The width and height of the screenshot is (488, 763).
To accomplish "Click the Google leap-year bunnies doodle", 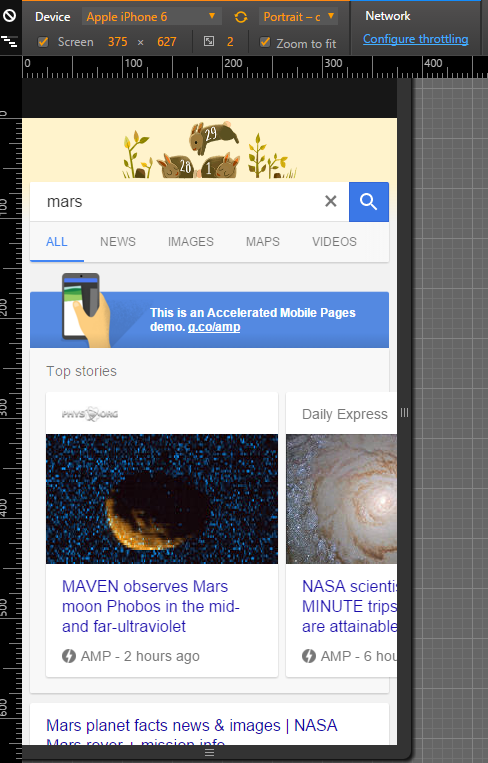I will coord(209,150).
